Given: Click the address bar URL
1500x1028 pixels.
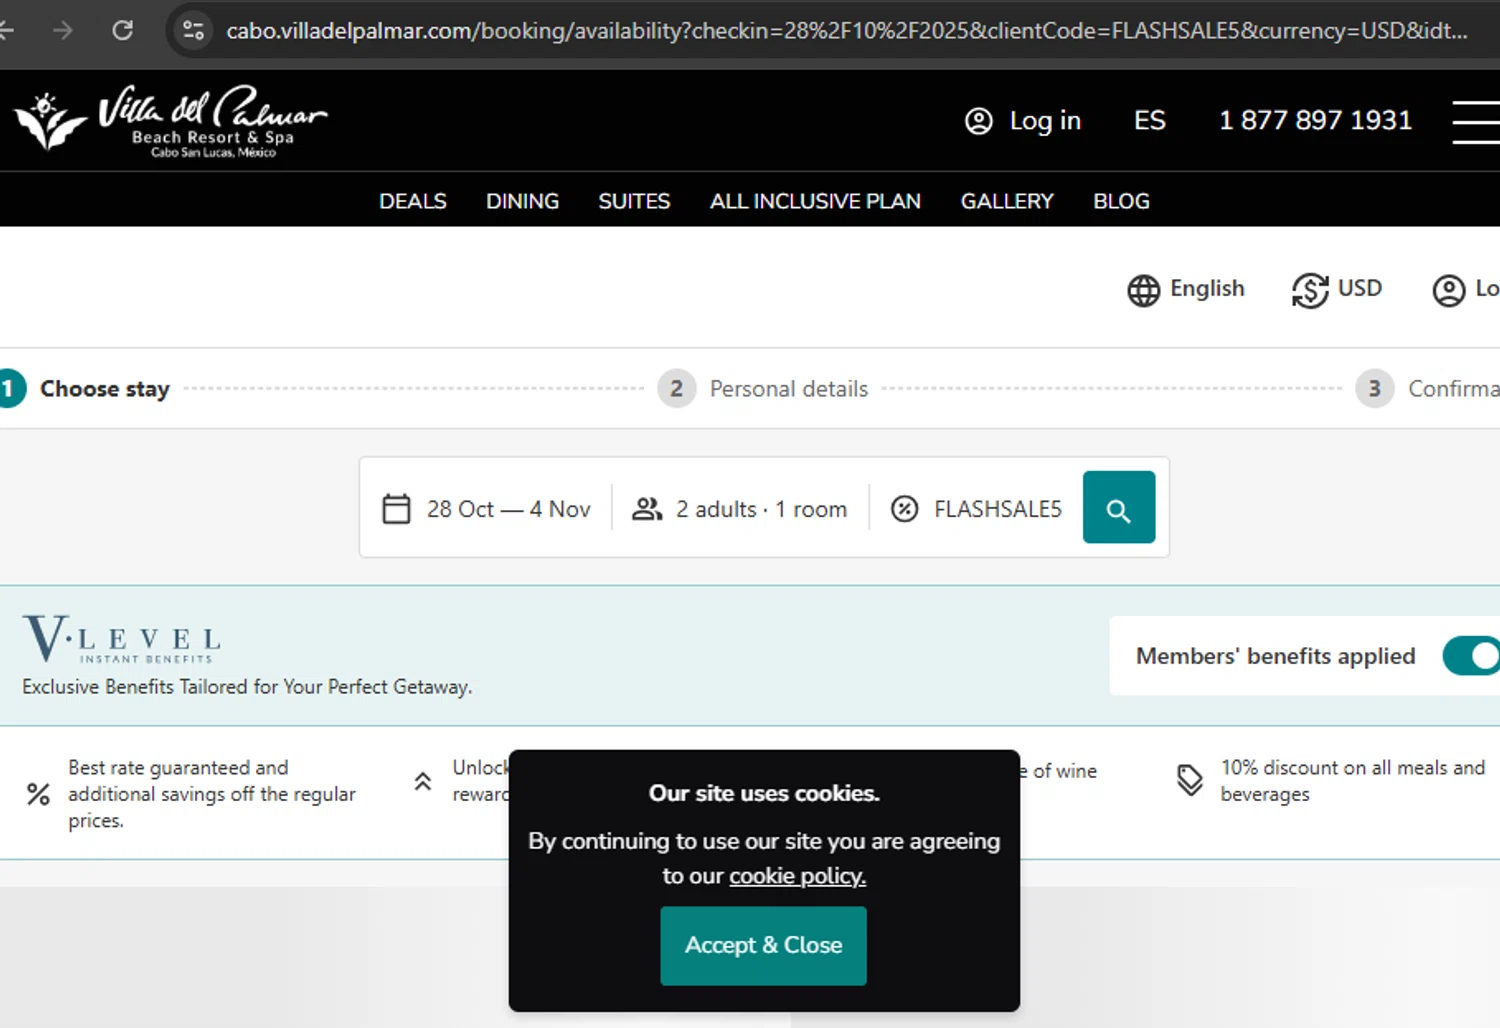Looking at the screenshot, I should click(846, 30).
